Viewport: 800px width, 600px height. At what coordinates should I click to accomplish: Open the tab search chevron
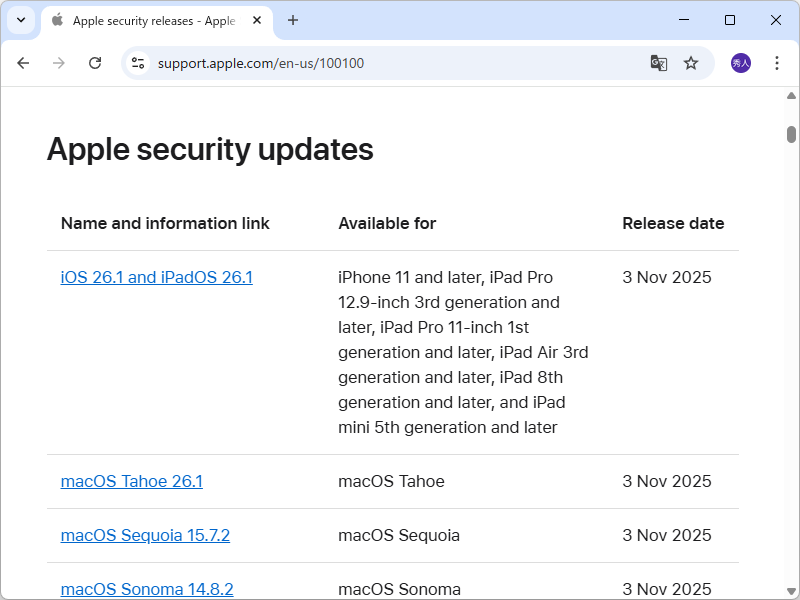pos(20,20)
